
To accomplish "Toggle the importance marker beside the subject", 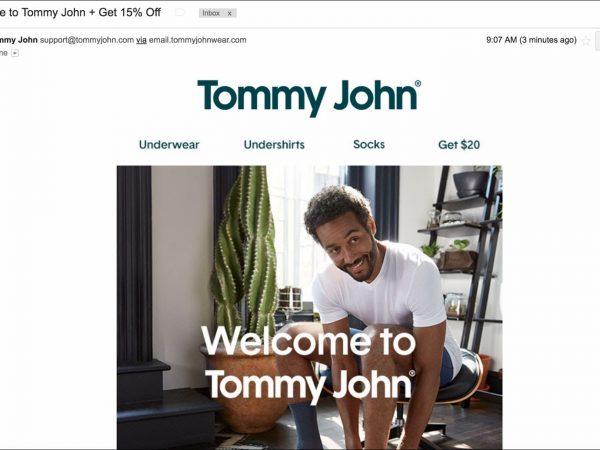I will 179,13.
